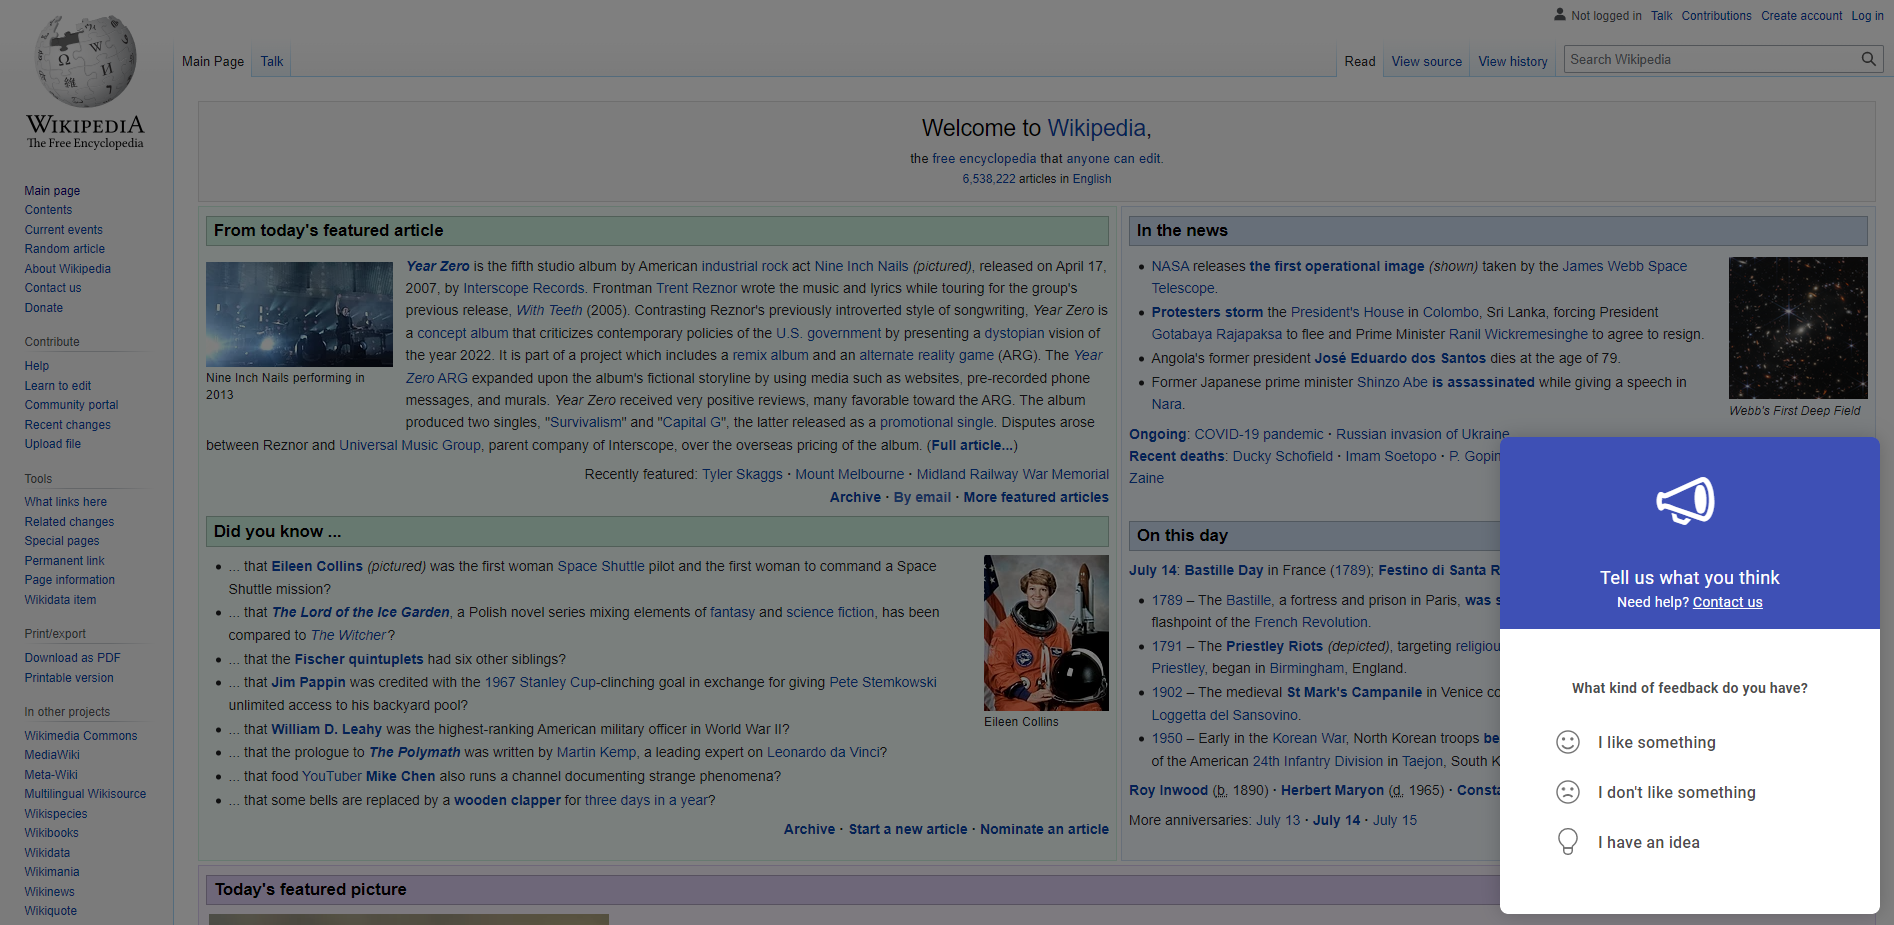Open July 15 anniversaries link

click(1395, 820)
